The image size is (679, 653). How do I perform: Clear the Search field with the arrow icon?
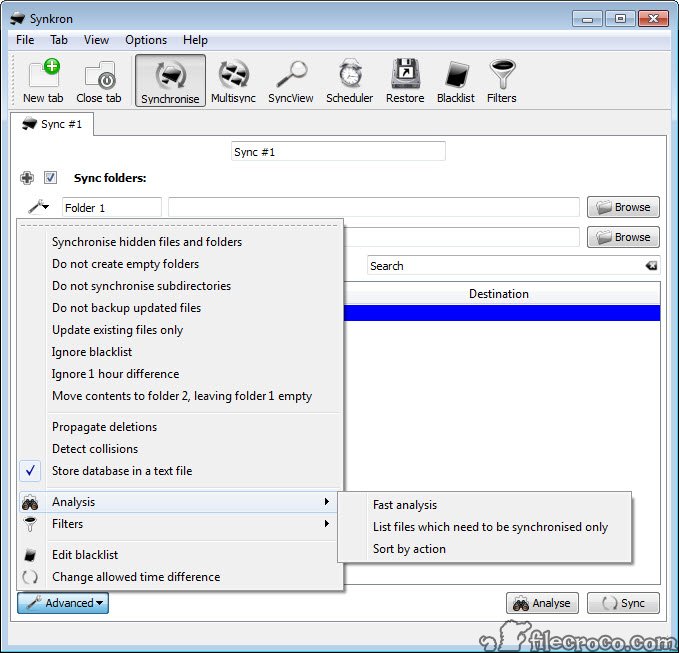651,265
